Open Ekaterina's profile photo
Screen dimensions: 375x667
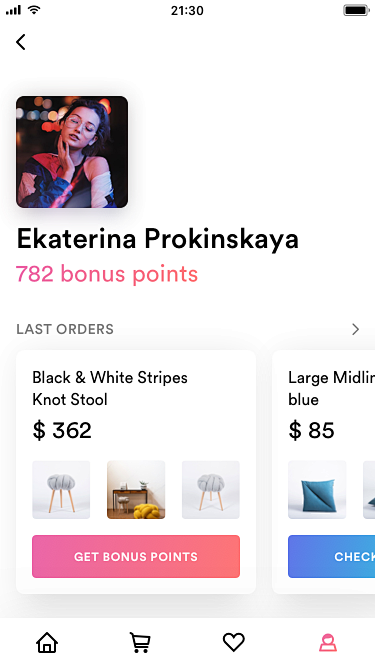[72, 152]
